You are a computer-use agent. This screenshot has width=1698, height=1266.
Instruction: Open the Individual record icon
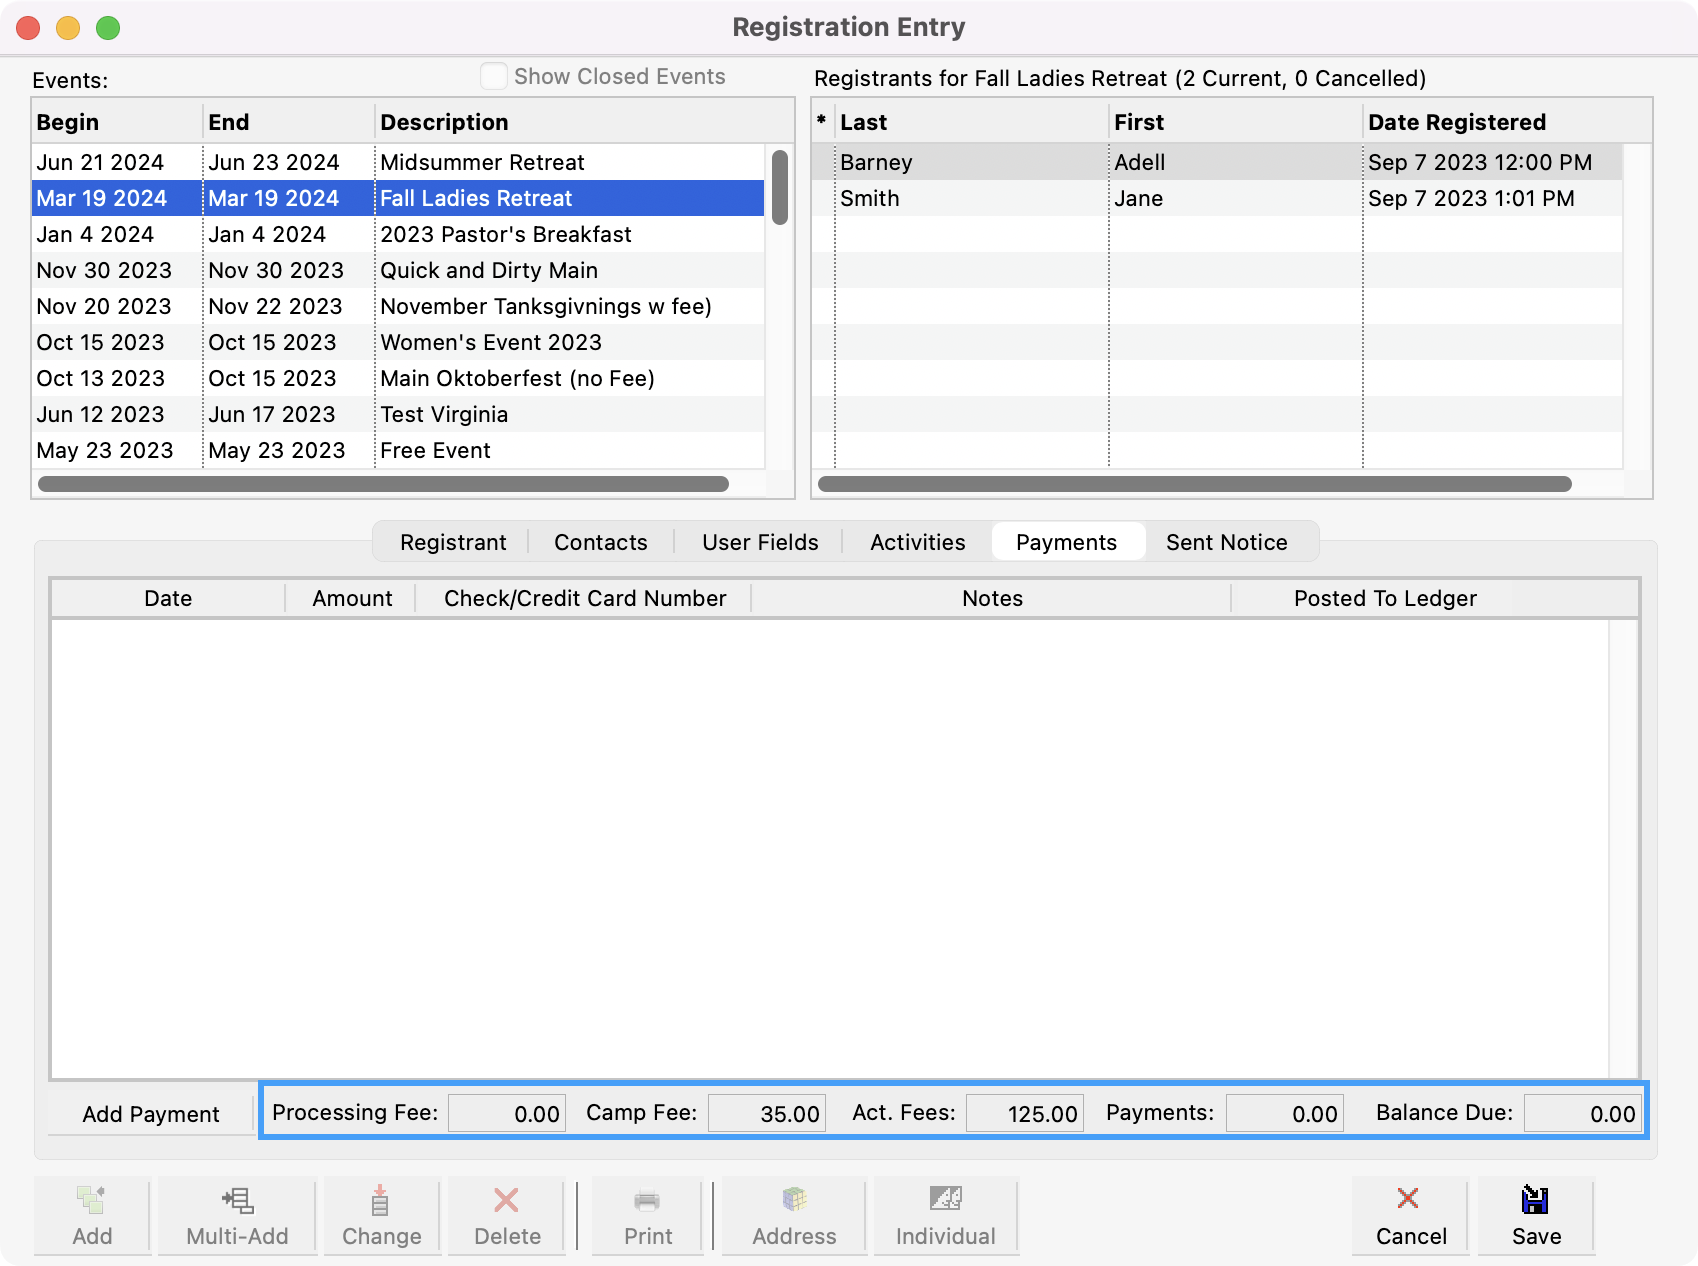coord(945,1200)
